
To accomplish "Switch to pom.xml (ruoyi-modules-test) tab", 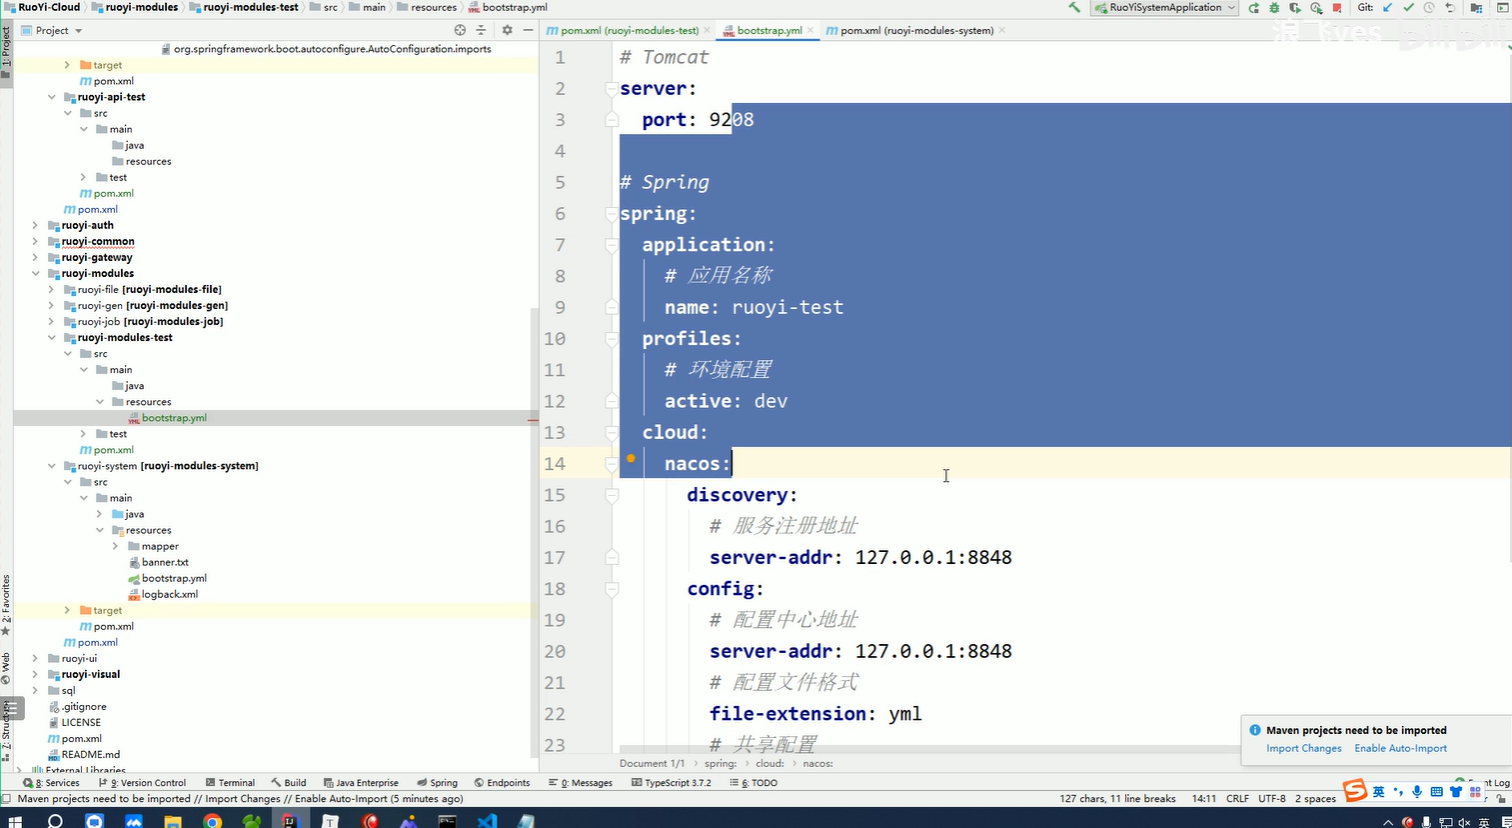I will click(626, 30).
